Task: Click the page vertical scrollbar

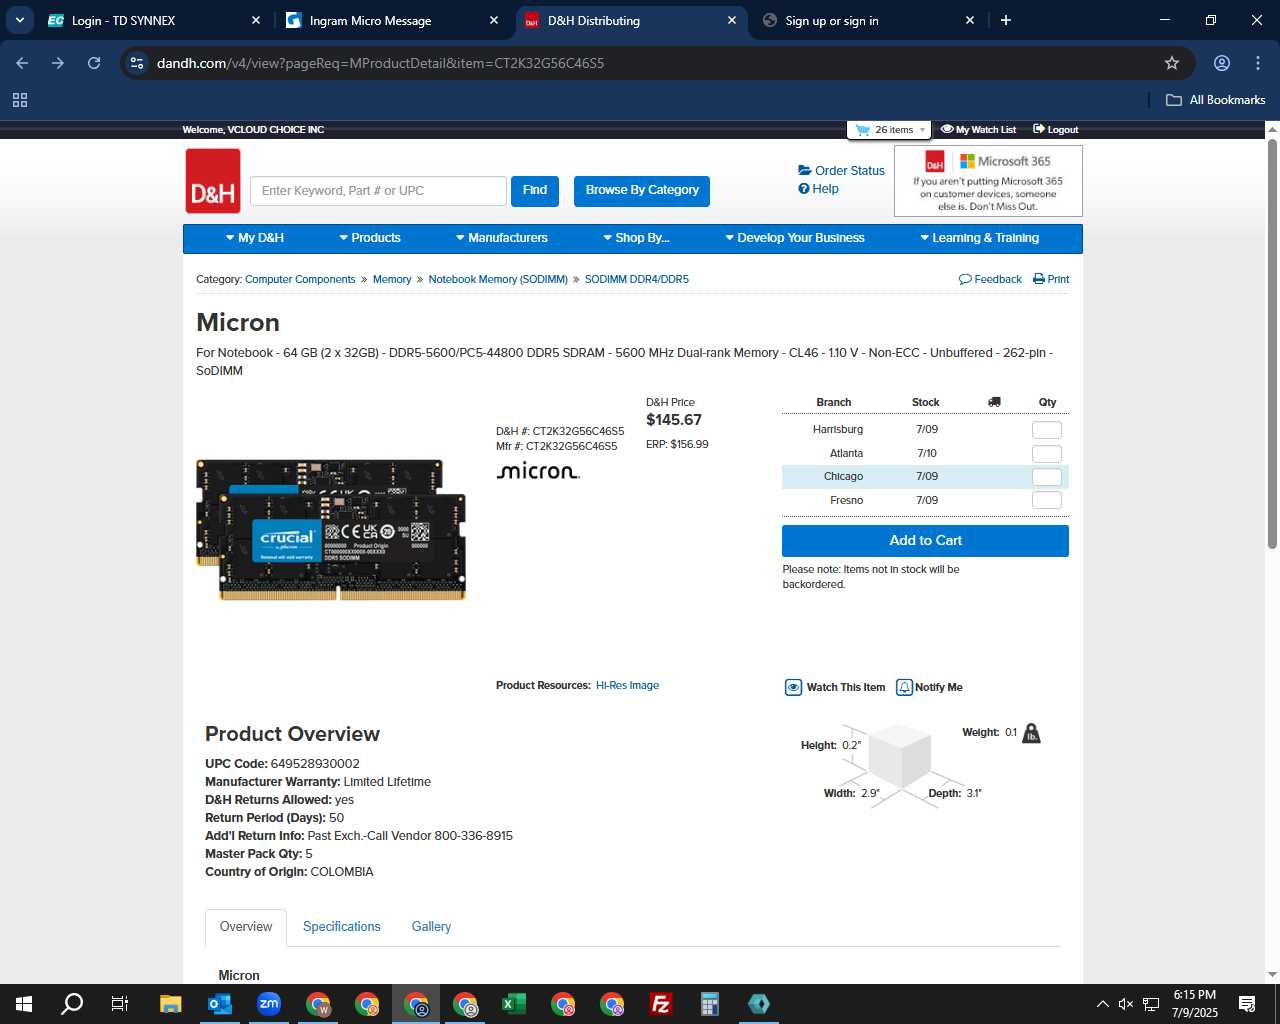Action: tap(1272, 344)
